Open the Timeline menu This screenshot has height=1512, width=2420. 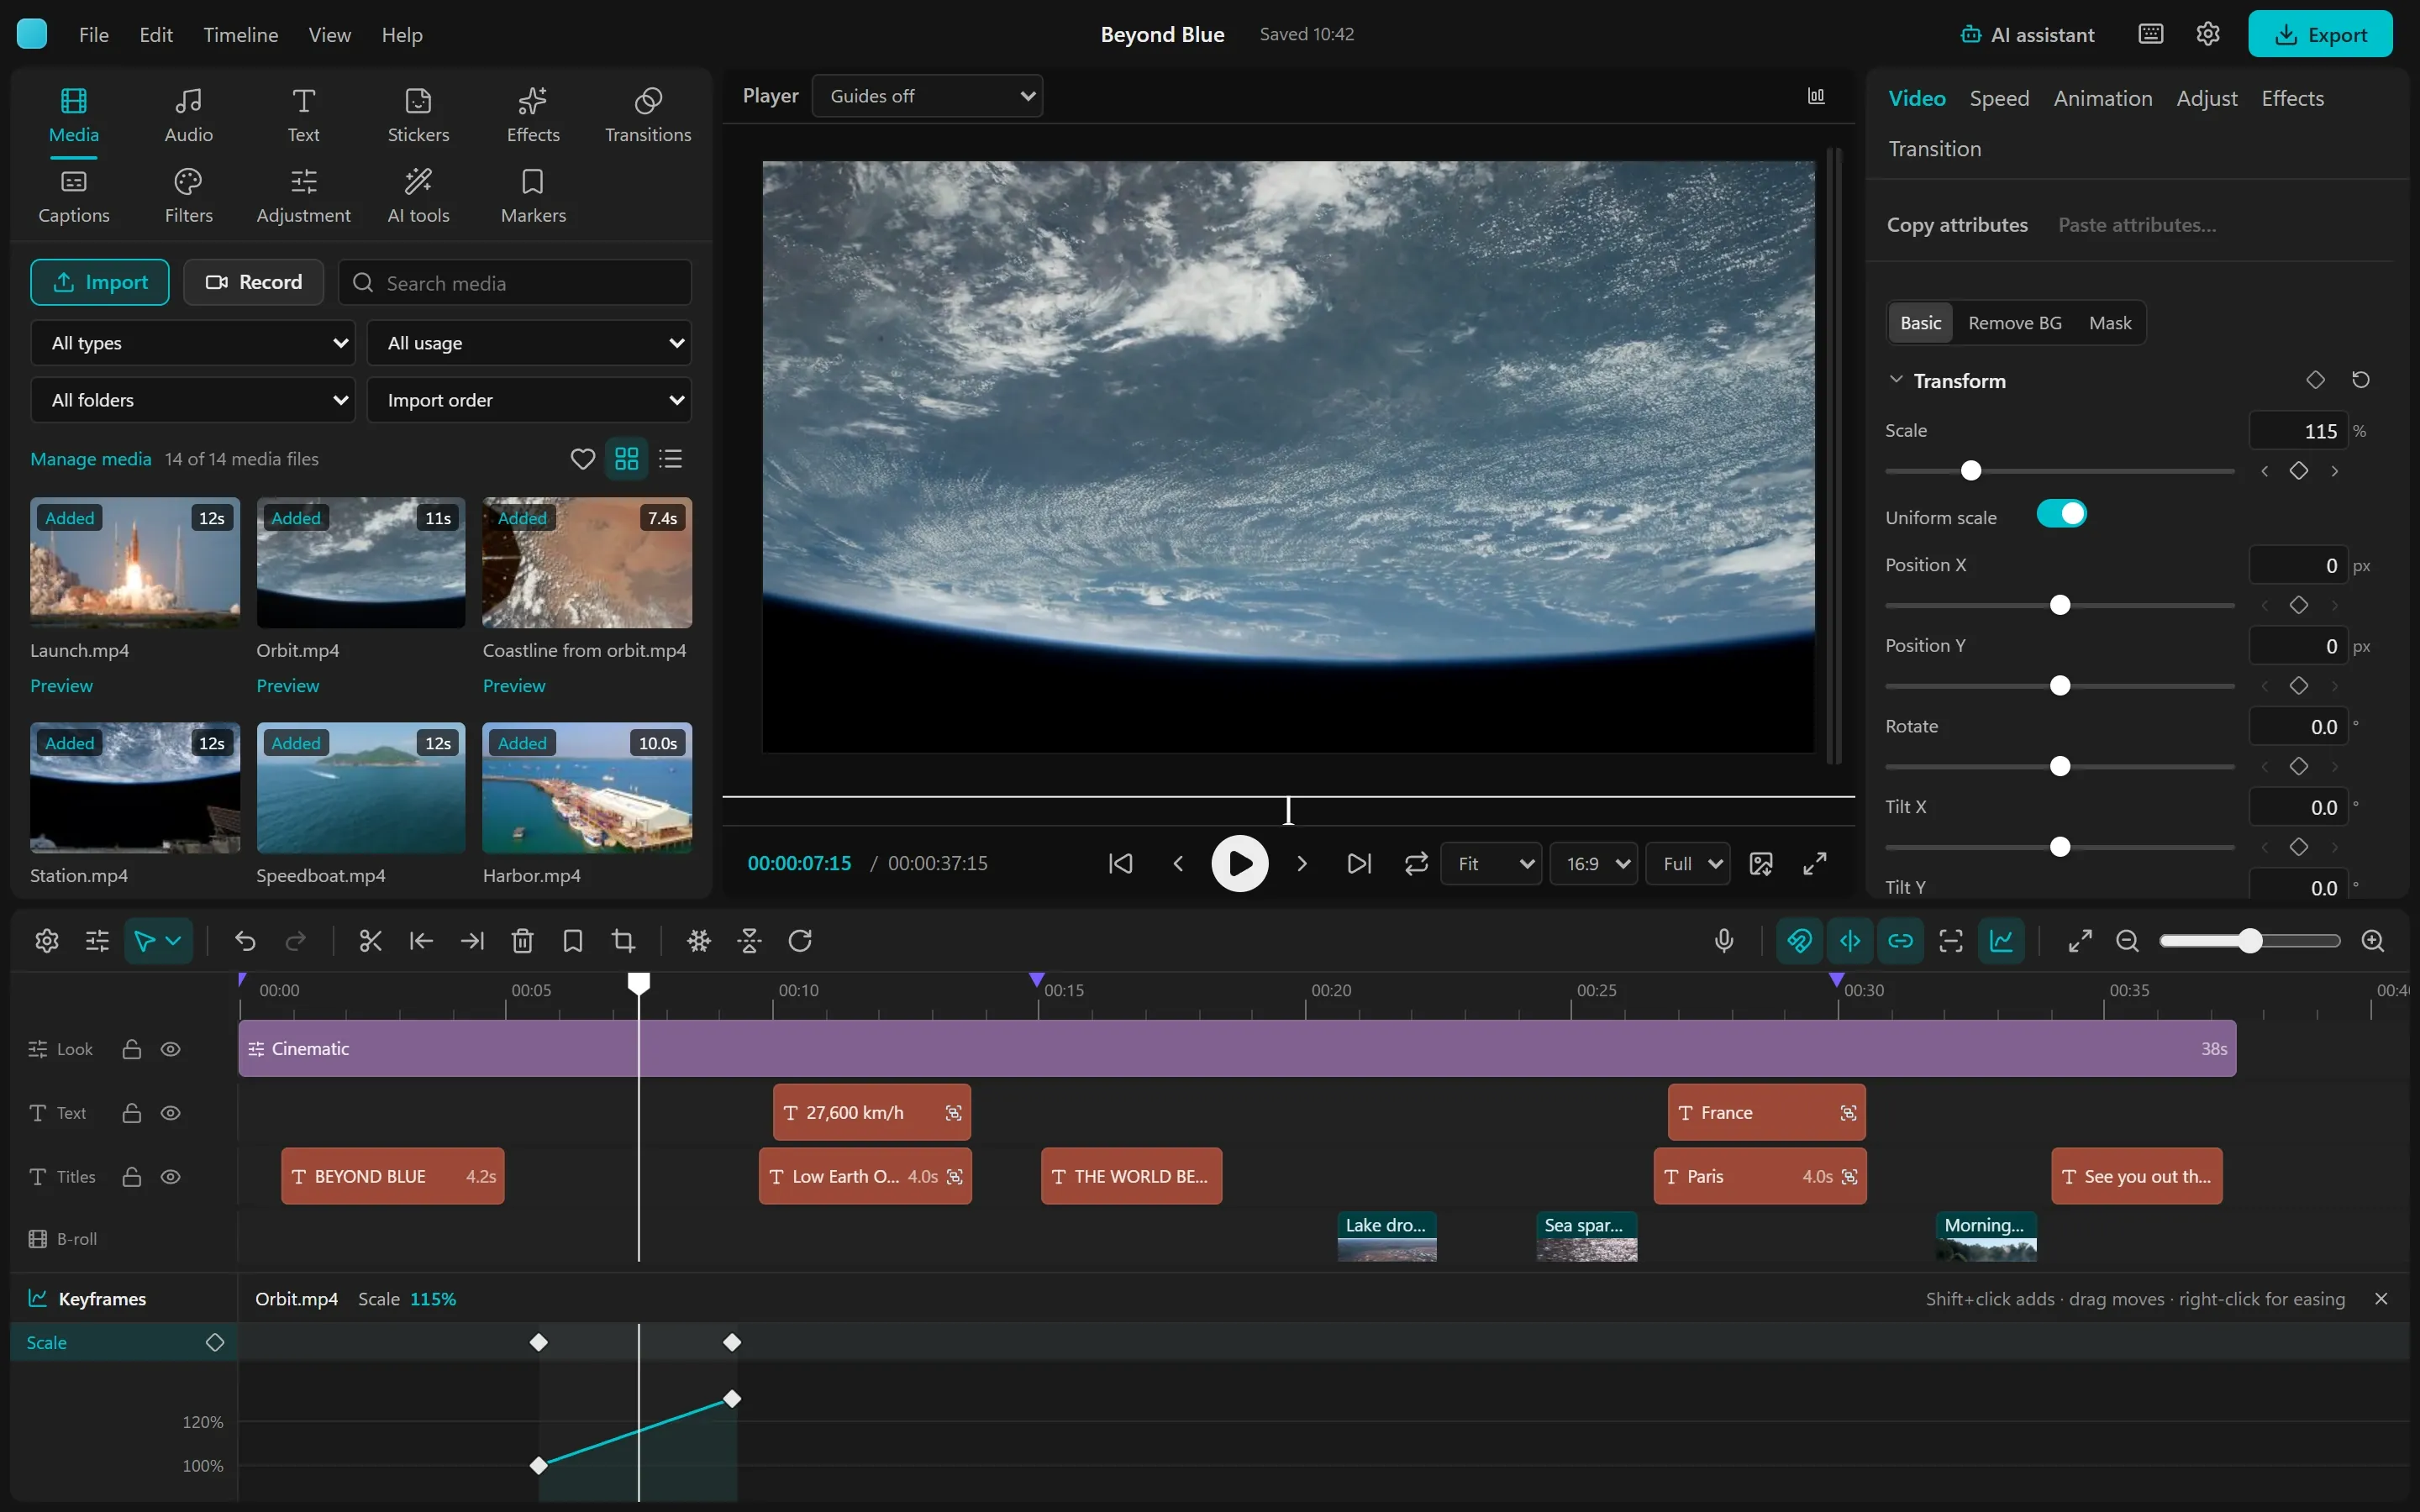pos(240,34)
